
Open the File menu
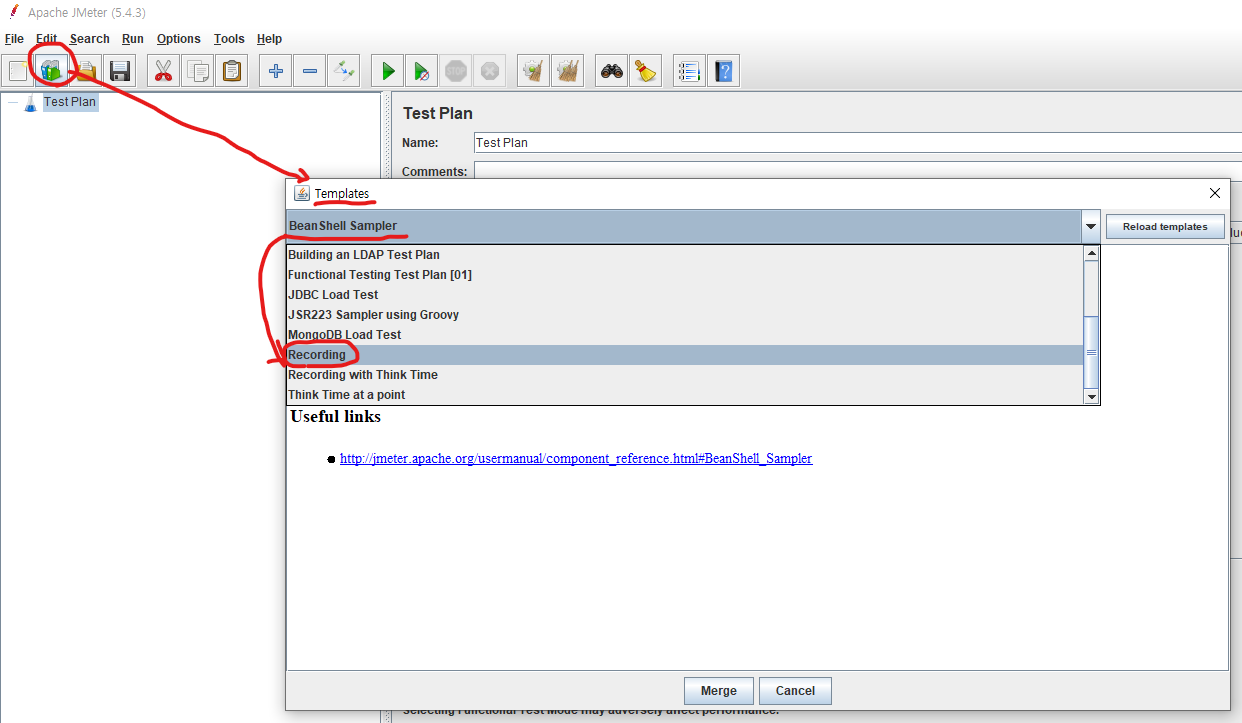[x=14, y=39]
